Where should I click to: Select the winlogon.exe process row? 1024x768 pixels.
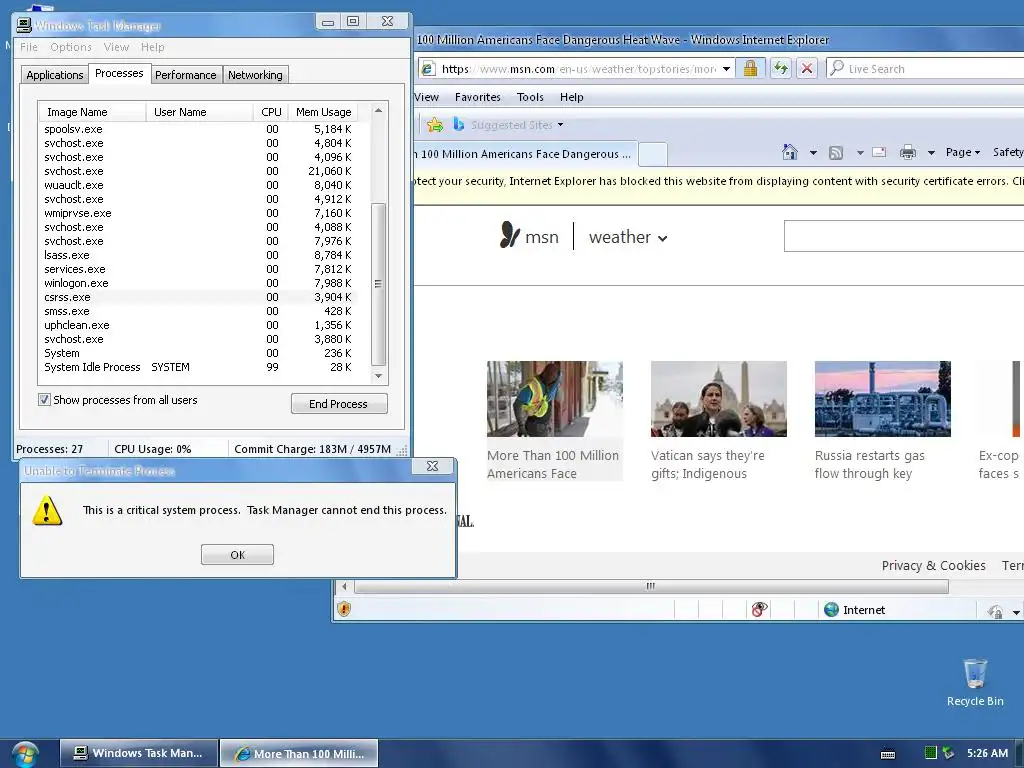pos(199,283)
